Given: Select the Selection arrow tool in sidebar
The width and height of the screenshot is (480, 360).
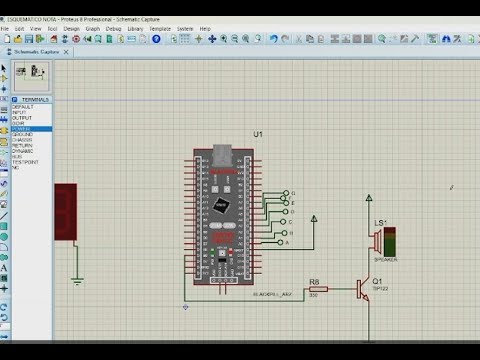Looking at the screenshot, I should pos(4,68).
